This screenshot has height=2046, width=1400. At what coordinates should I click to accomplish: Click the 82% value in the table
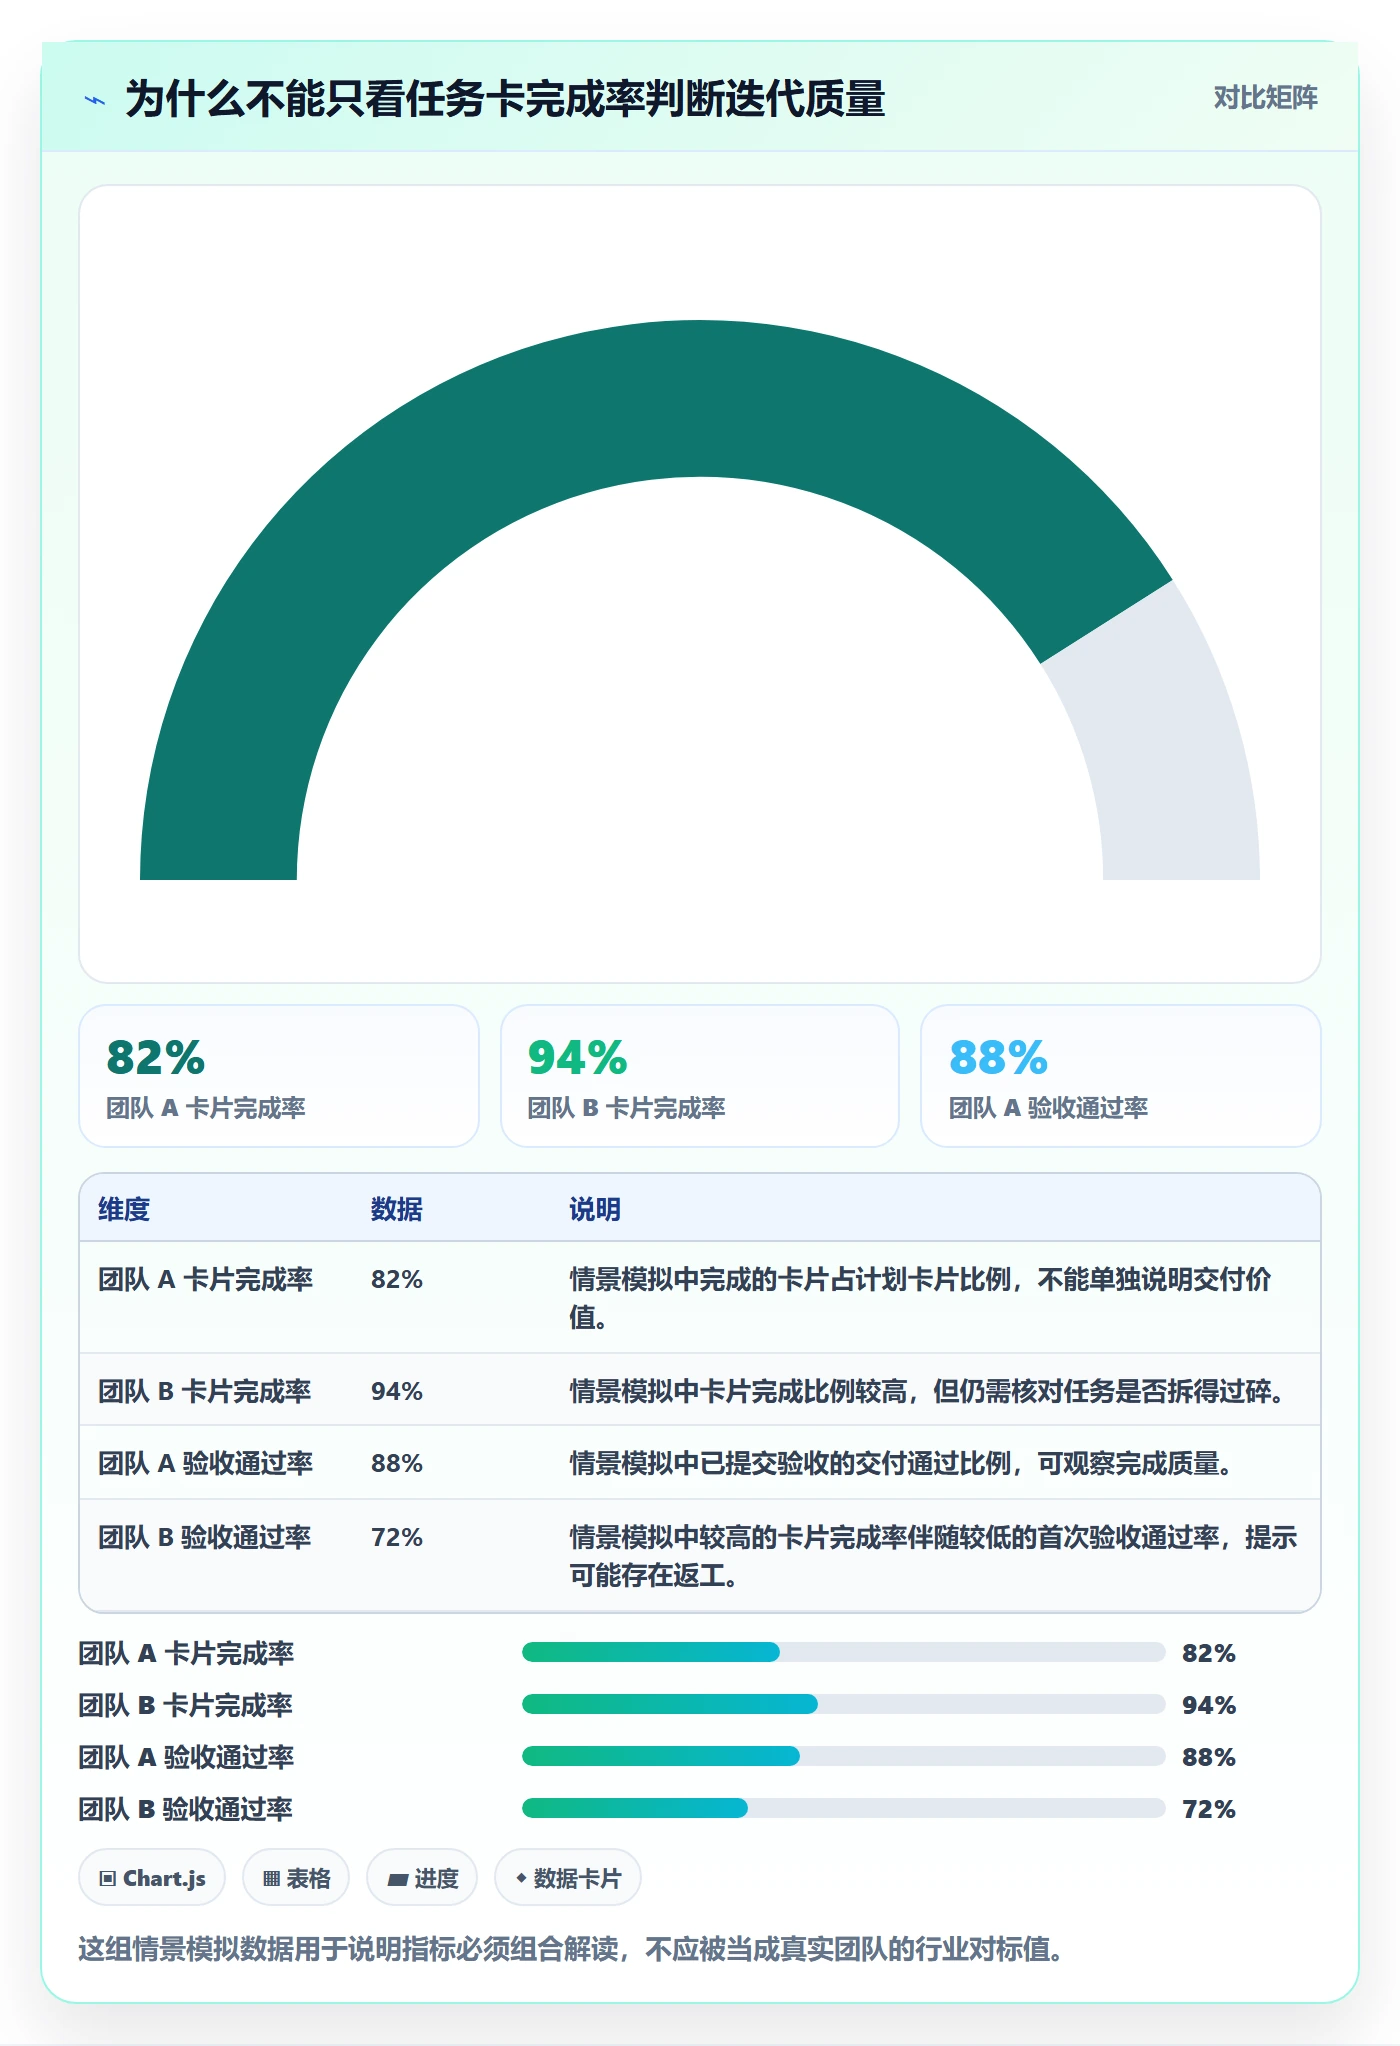(x=397, y=1279)
